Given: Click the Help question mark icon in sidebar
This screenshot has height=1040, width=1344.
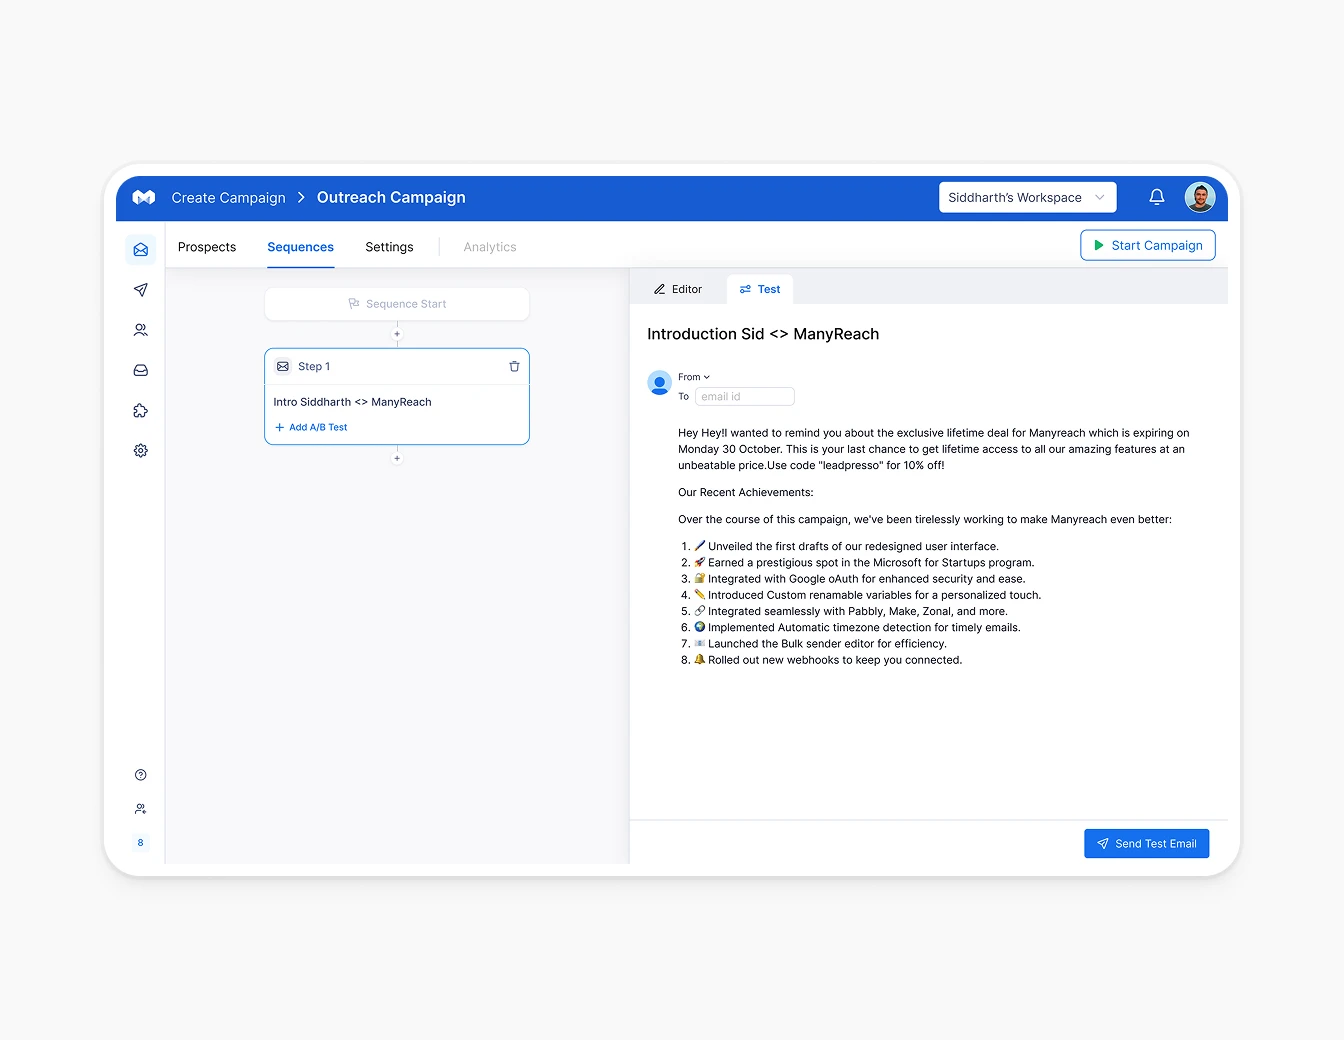Looking at the screenshot, I should point(140,774).
